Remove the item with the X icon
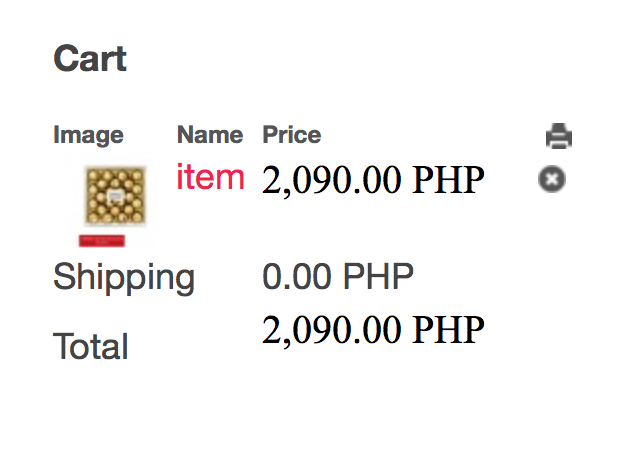Image resolution: width=638 pixels, height=460 pixels. (552, 179)
